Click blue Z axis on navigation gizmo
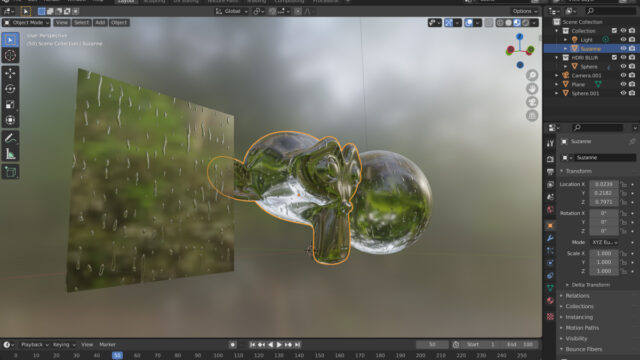The width and height of the screenshot is (640, 360). tap(520, 37)
